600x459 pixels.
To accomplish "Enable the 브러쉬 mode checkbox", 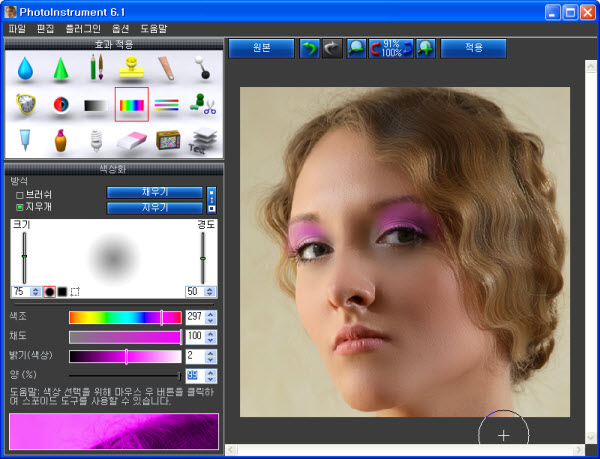I will [20, 195].
